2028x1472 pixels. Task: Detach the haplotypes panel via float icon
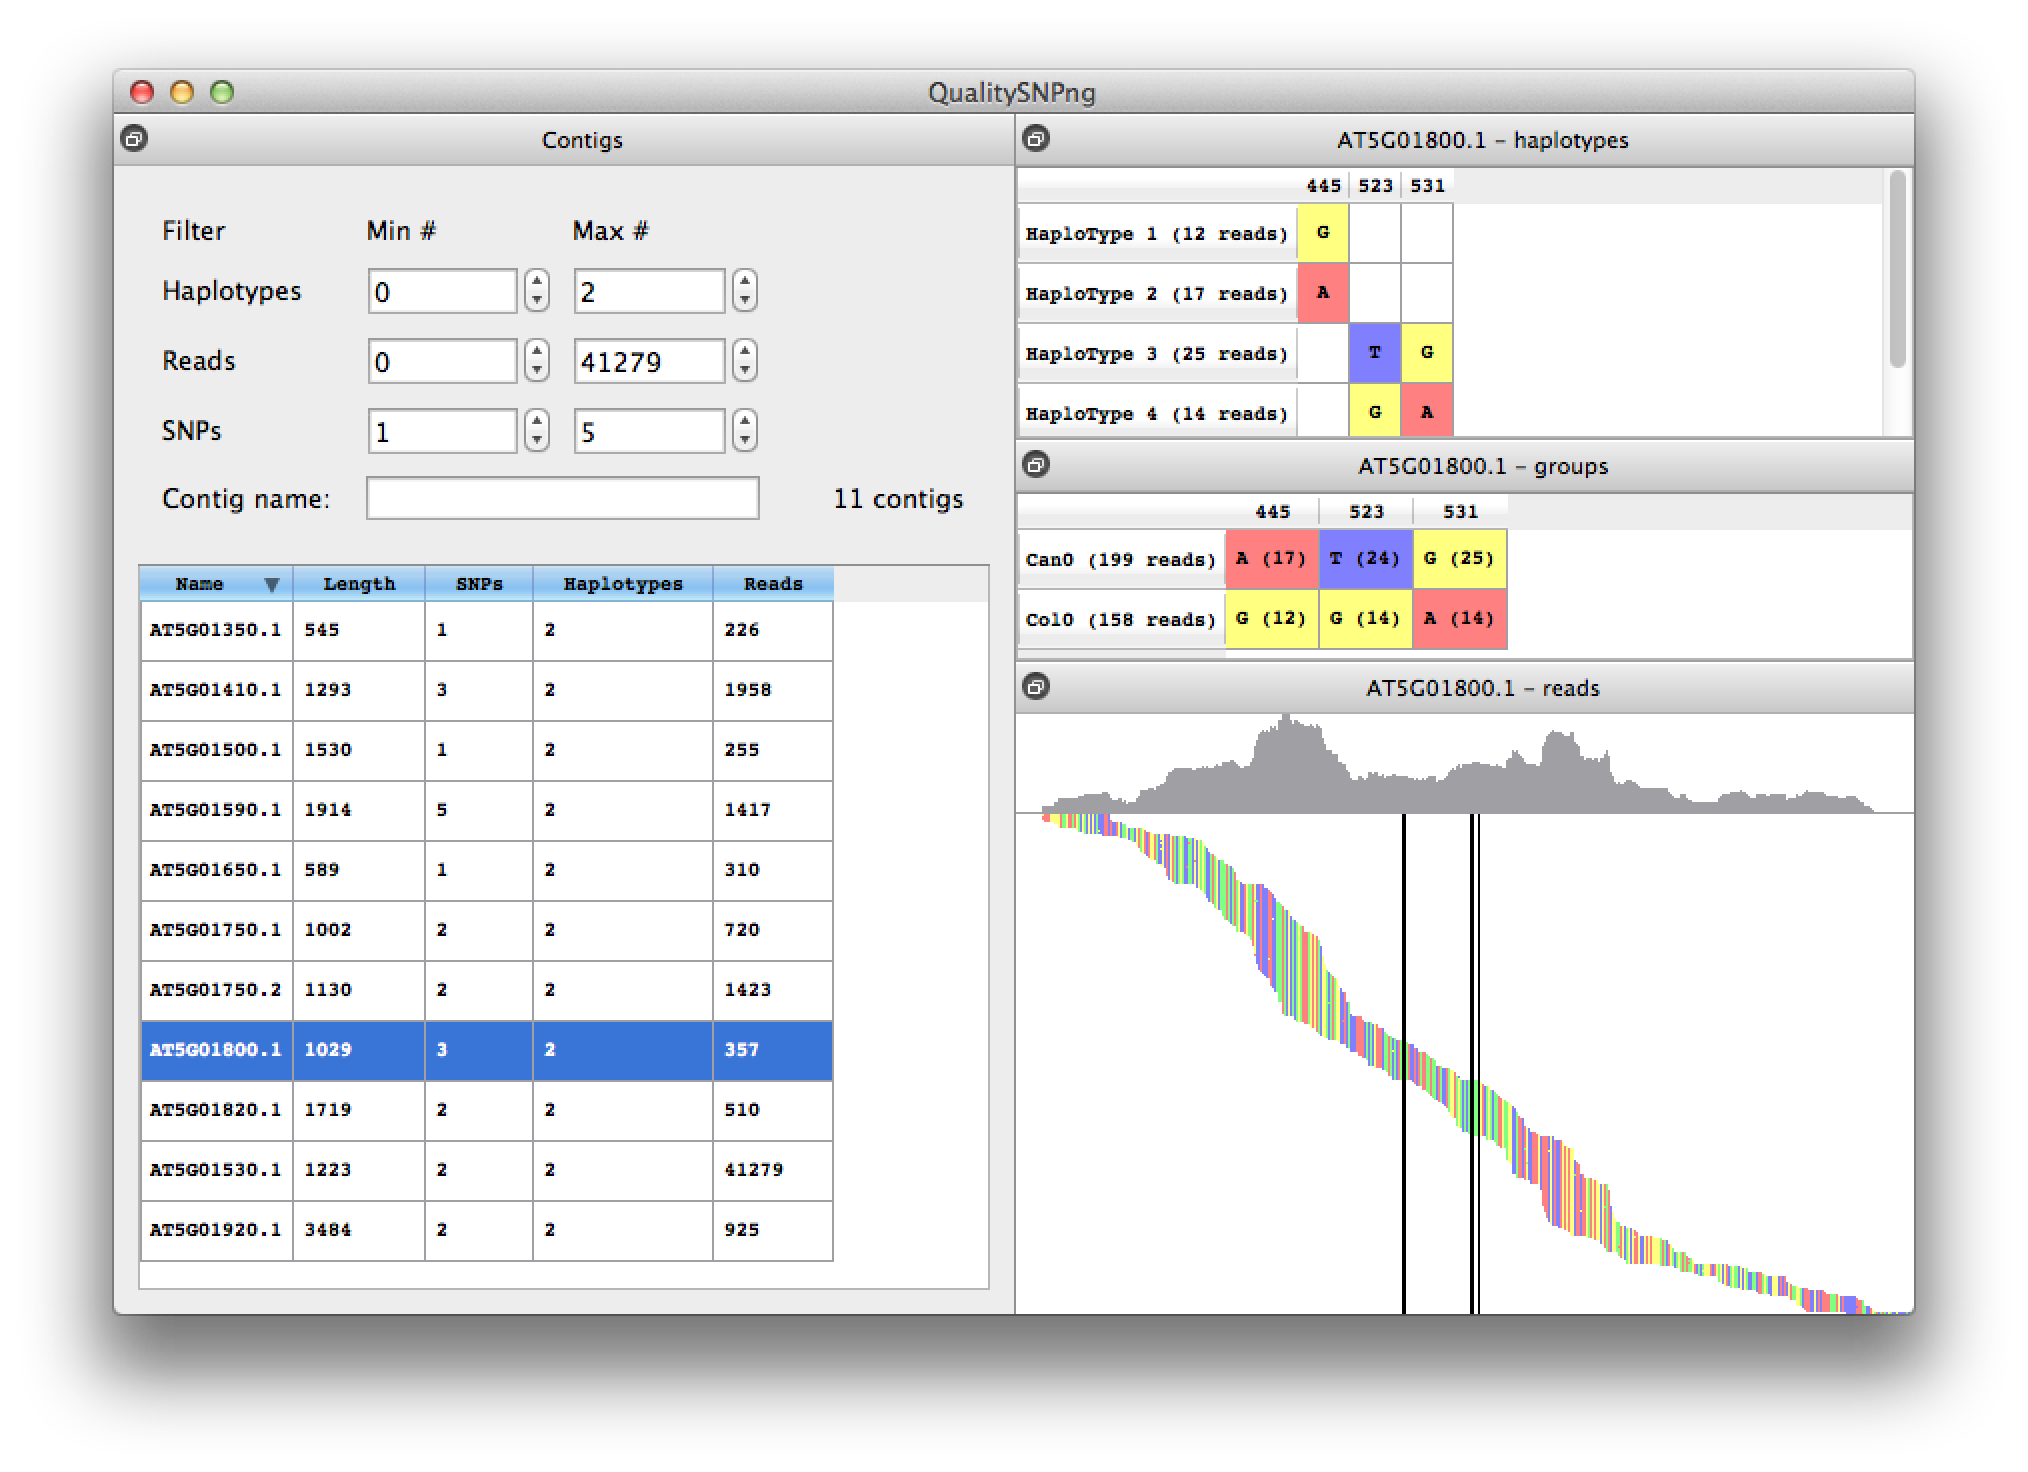pos(1036,138)
